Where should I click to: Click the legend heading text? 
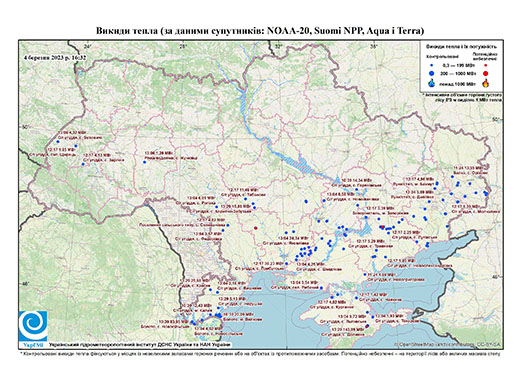coord(461,47)
